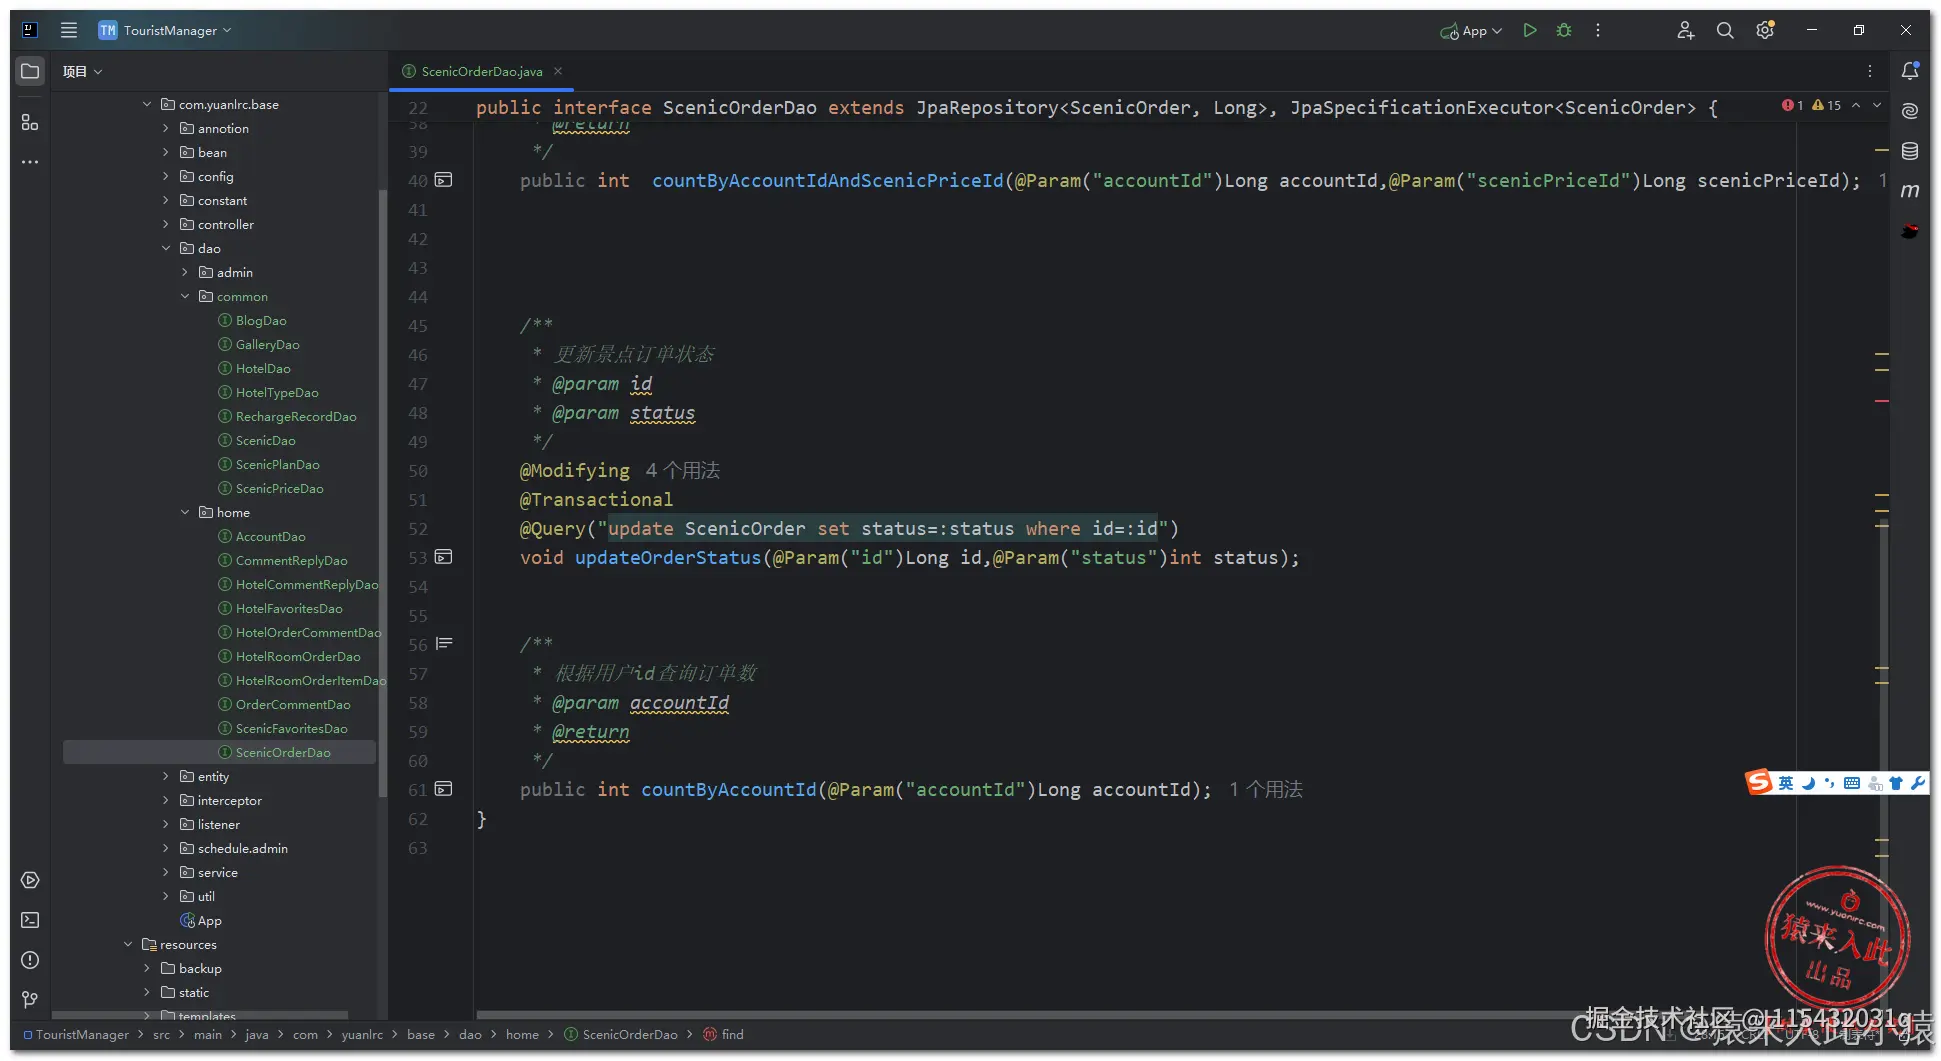Click the Sogou input method S icon

[x=1759, y=782]
